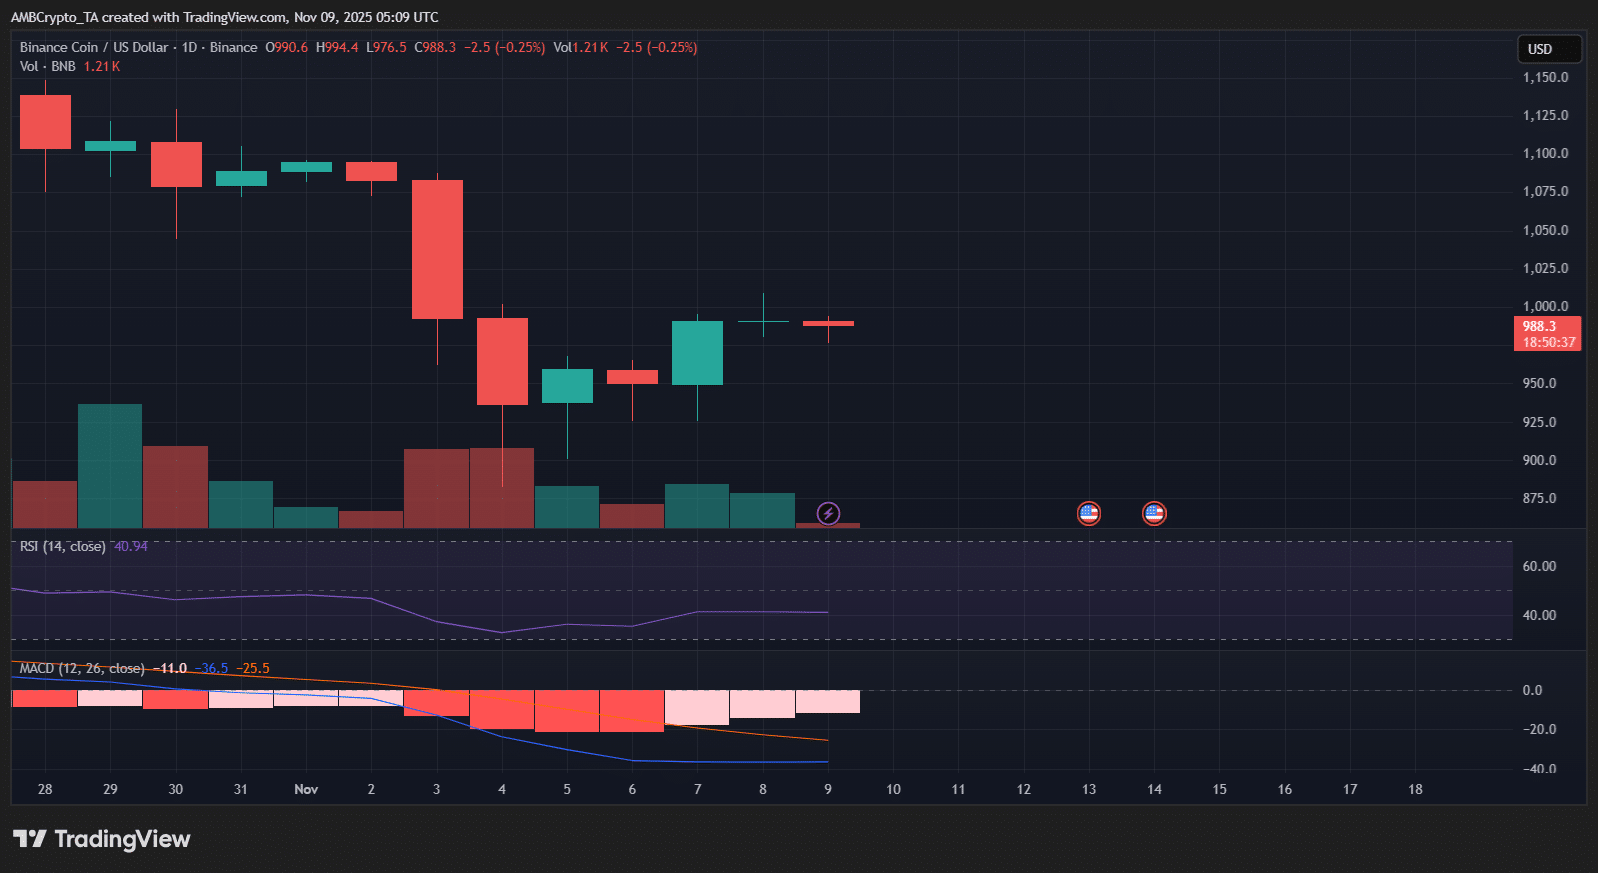
Task: Click date 18 on the time axis
Action: point(1415,789)
